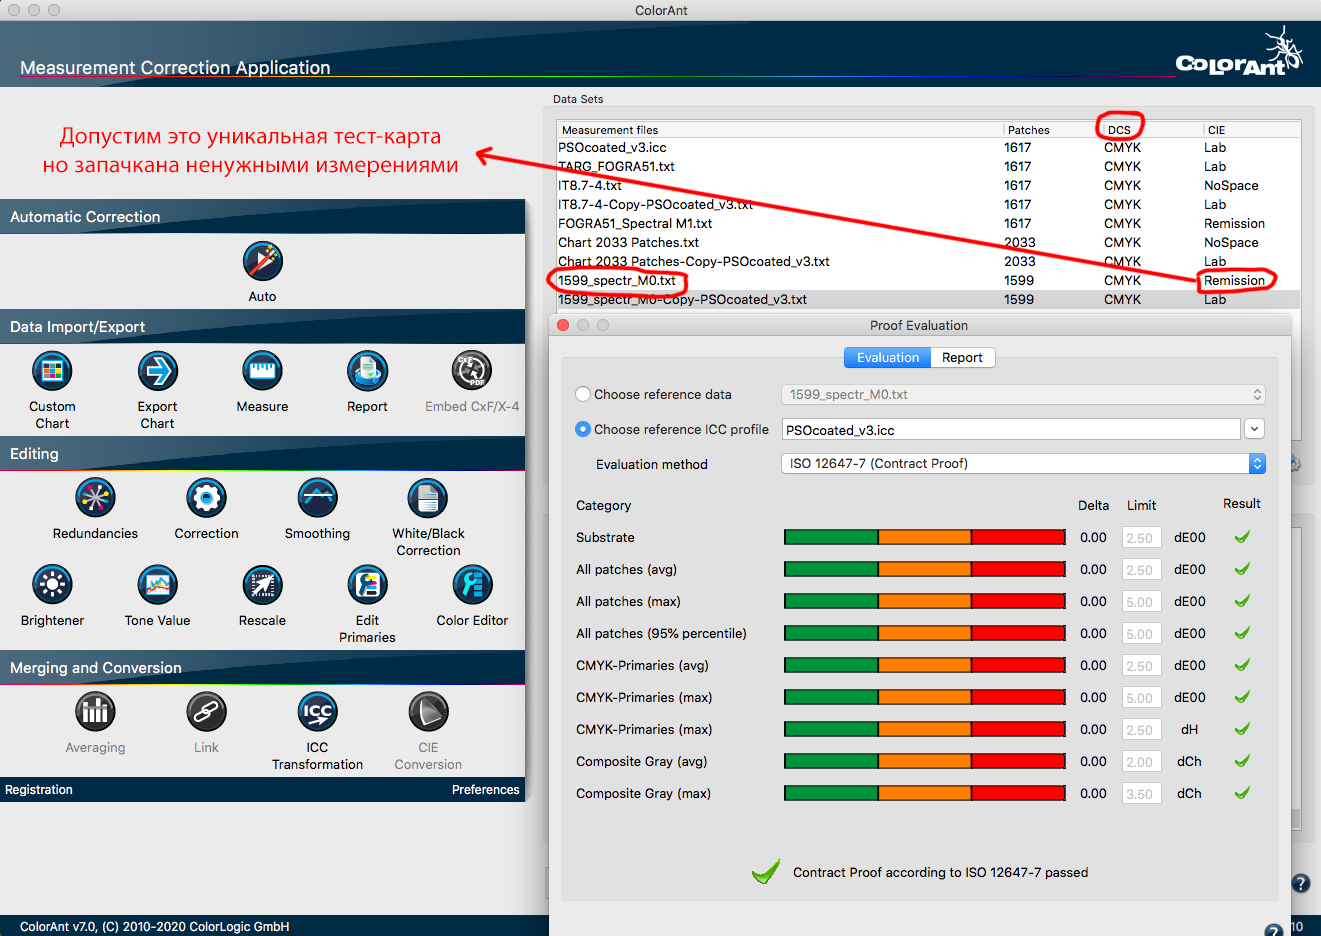Screen dimensions: 1321x936
Task: Click the Link tool icon
Action: coord(206,712)
